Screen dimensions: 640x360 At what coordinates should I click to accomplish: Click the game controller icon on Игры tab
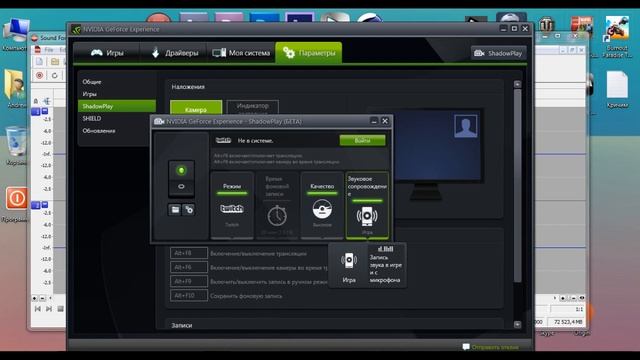click(x=96, y=53)
